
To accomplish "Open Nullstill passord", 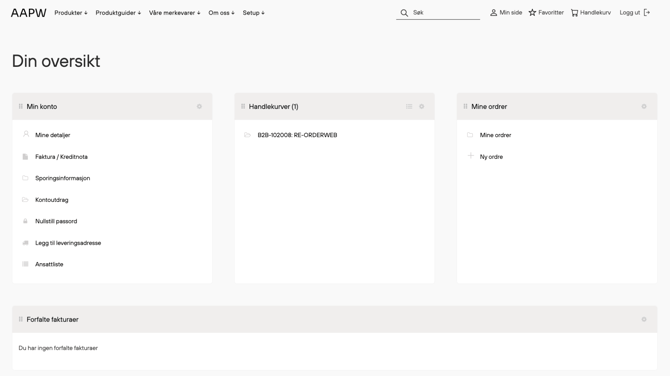I will point(56,221).
